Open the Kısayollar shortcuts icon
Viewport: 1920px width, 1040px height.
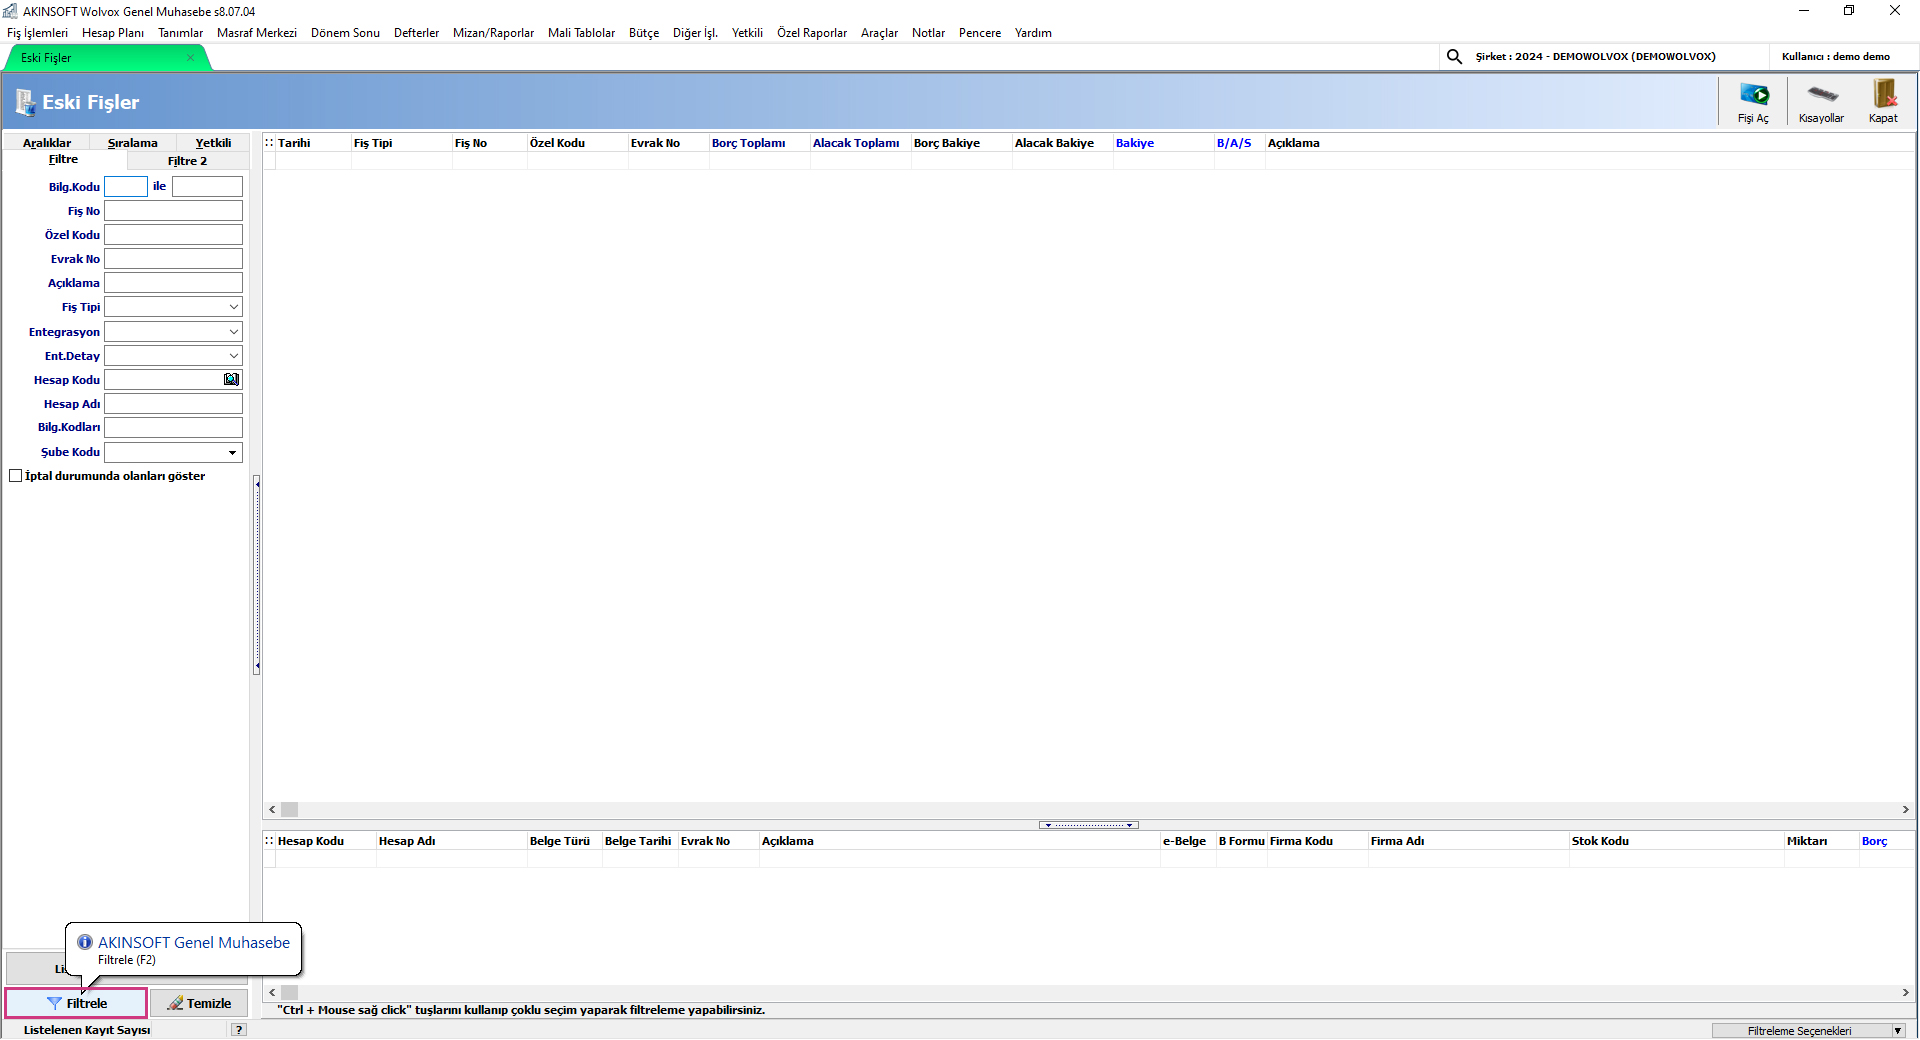[1821, 101]
